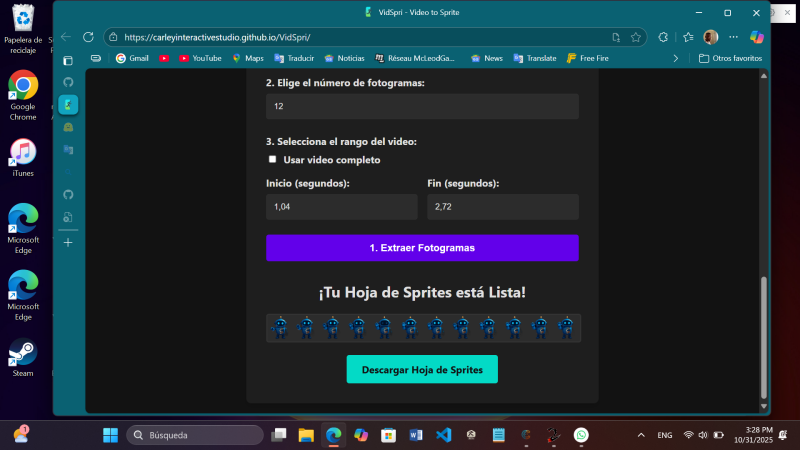Open the browser extensions icon
Viewport: 800px width, 450px height.
pyautogui.click(x=664, y=37)
